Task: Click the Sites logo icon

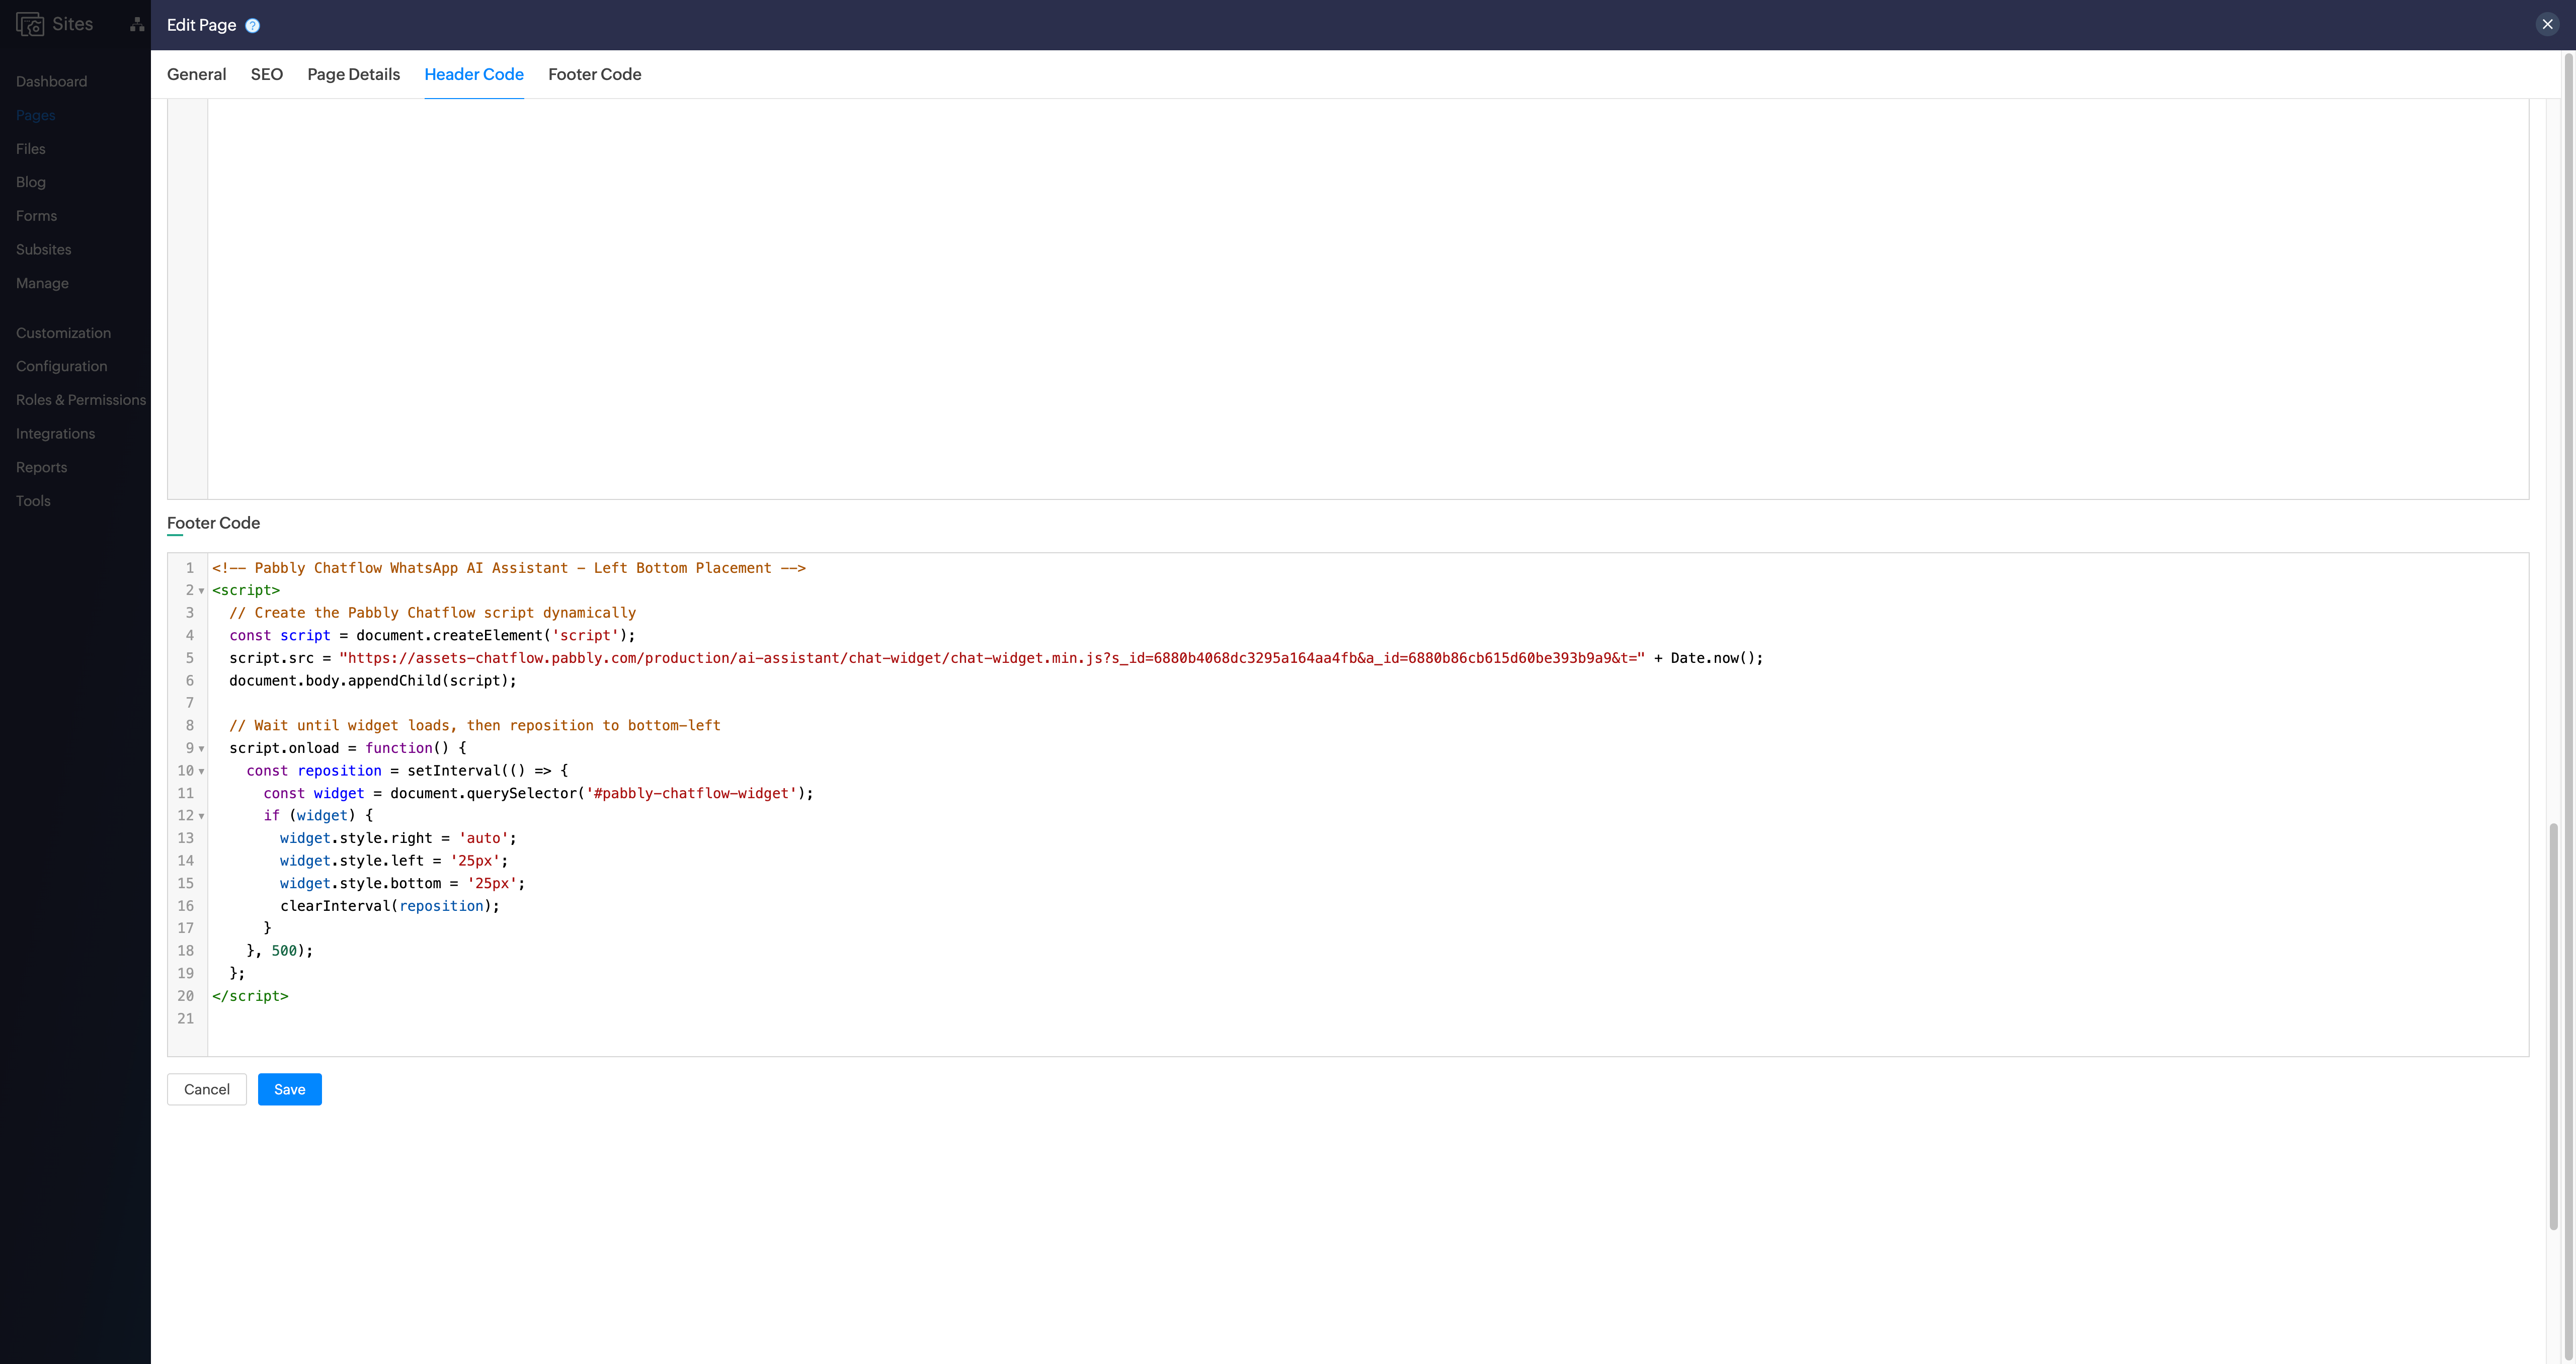Action: click(x=30, y=24)
